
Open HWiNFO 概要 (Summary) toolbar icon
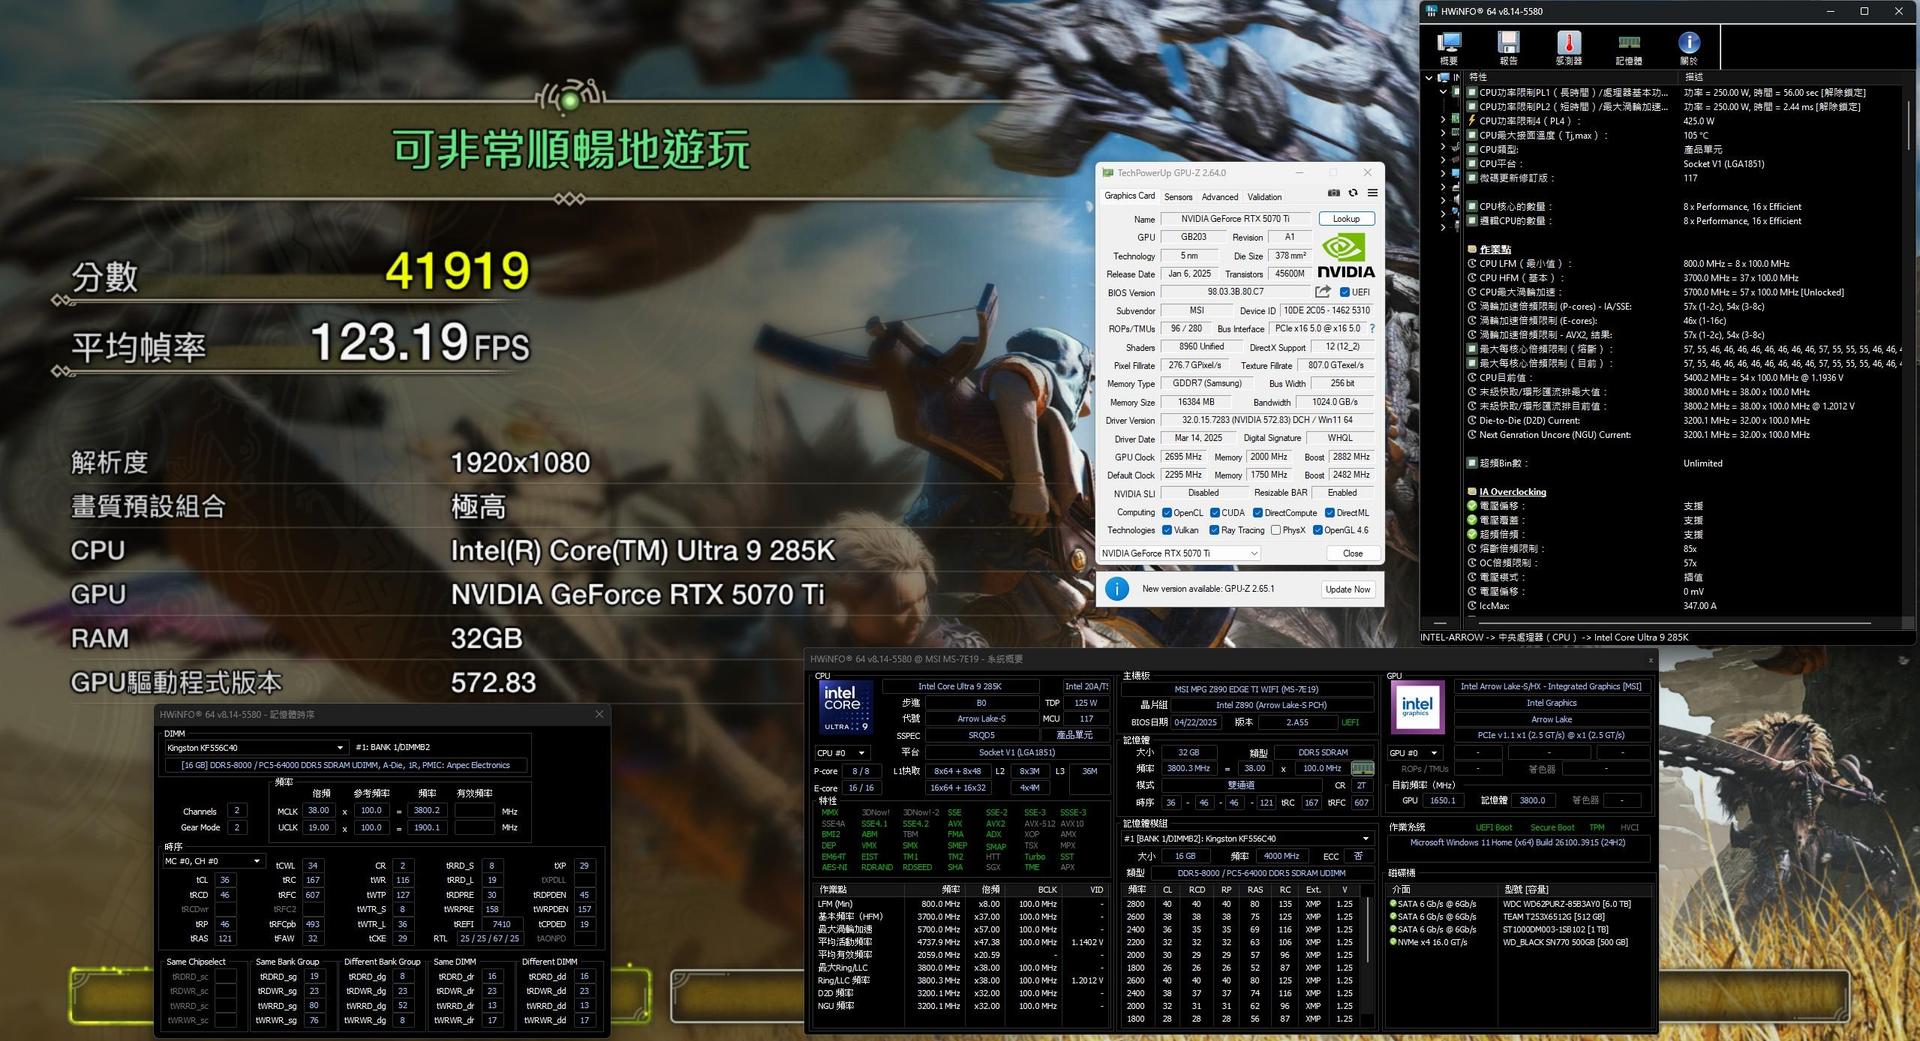point(1448,47)
